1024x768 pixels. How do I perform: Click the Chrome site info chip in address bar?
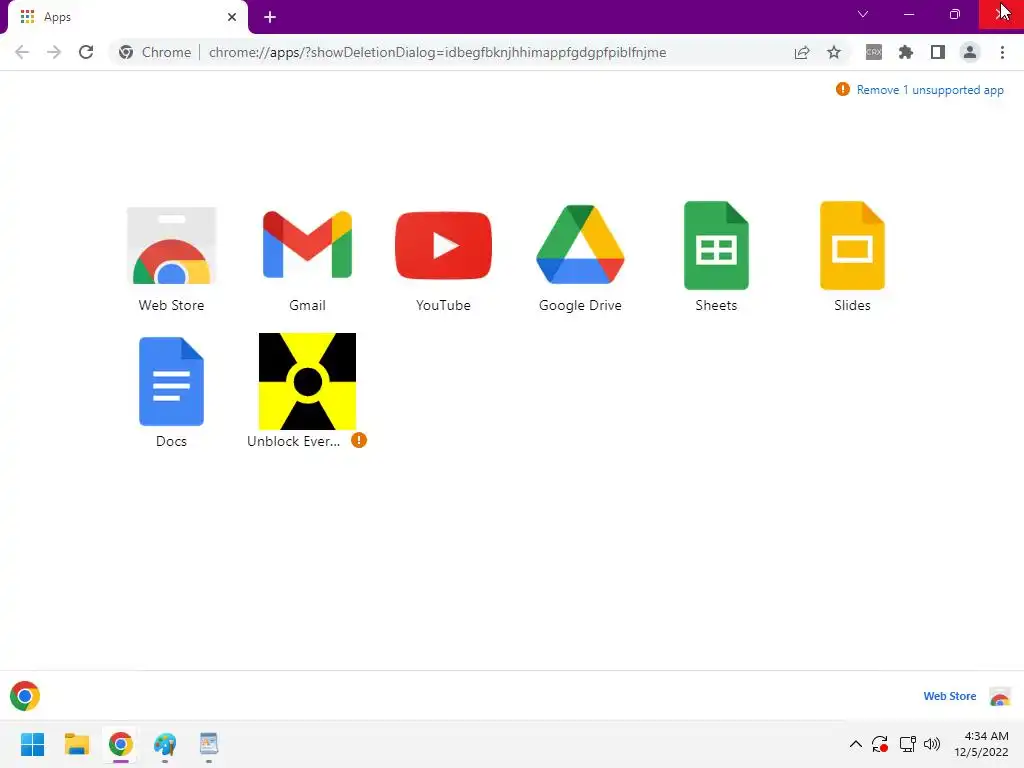[x=155, y=52]
